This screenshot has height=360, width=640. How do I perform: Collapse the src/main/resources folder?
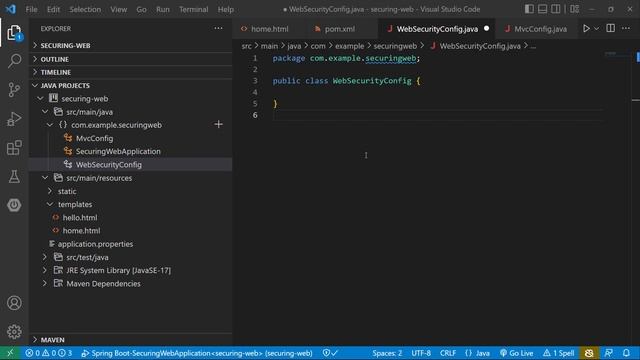click(x=45, y=178)
